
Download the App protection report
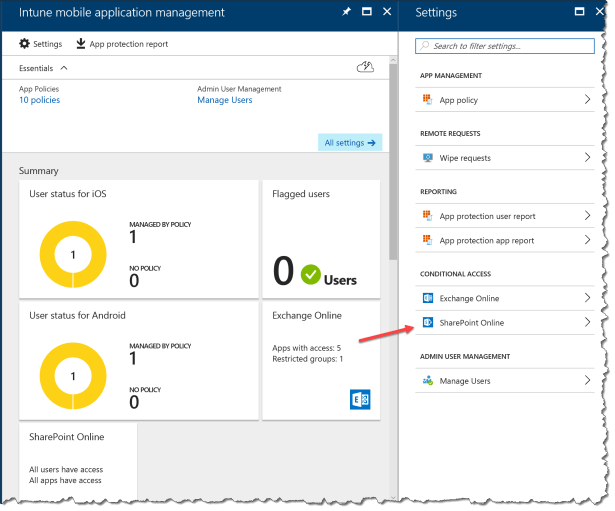click(122, 44)
